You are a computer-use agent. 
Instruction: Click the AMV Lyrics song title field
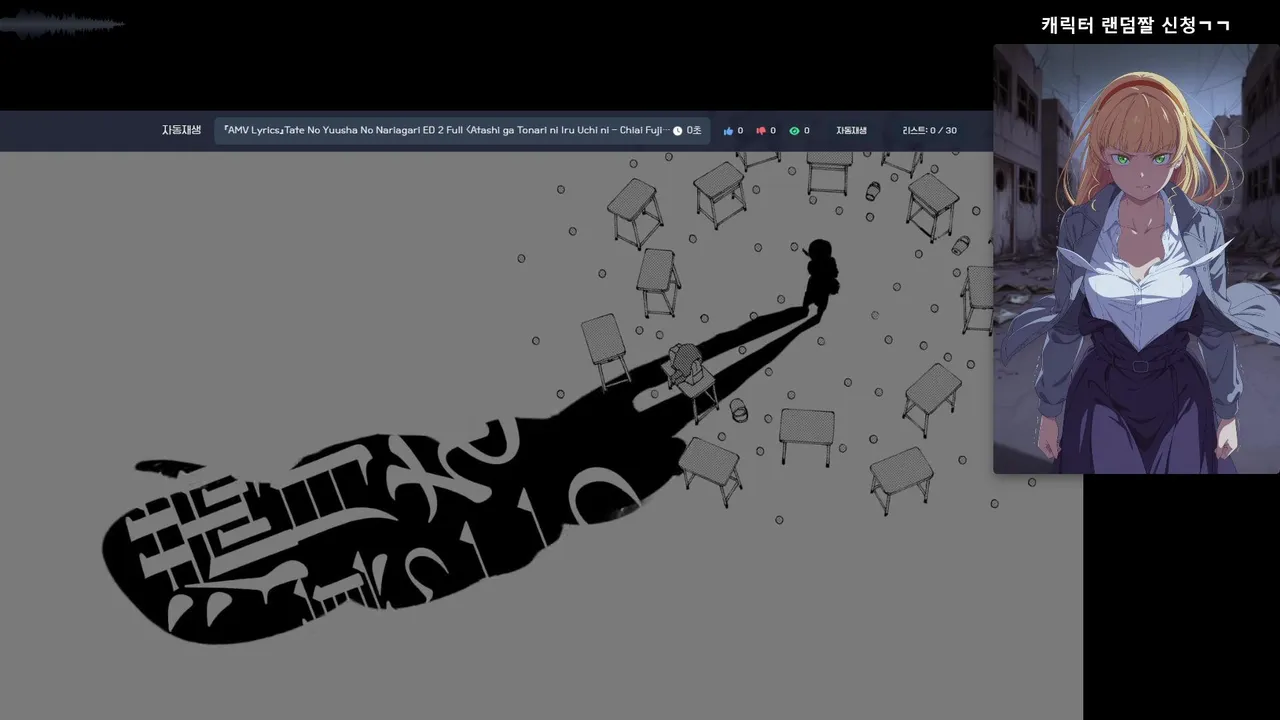462,131
